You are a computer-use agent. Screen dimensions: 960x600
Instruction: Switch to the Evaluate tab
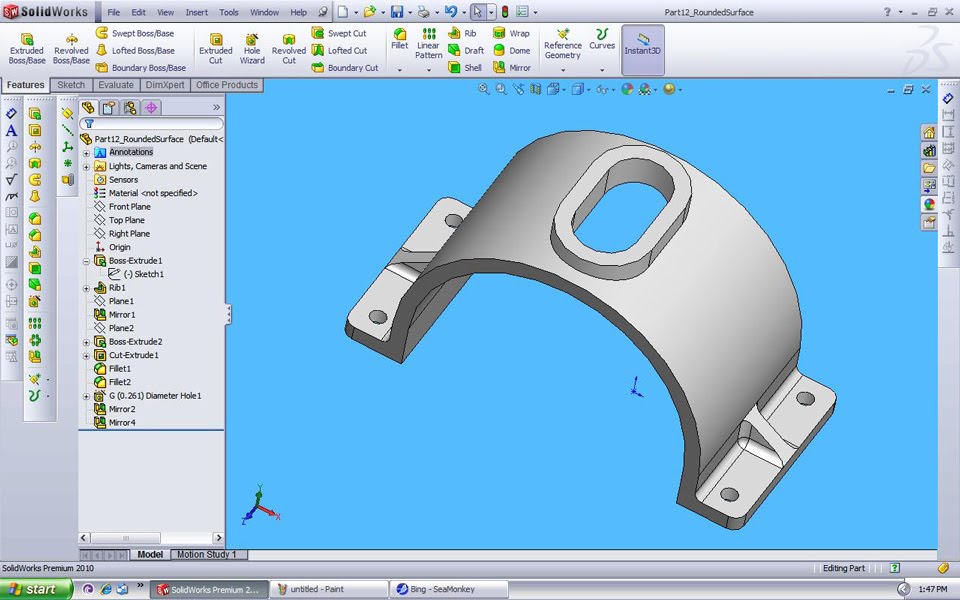(116, 85)
